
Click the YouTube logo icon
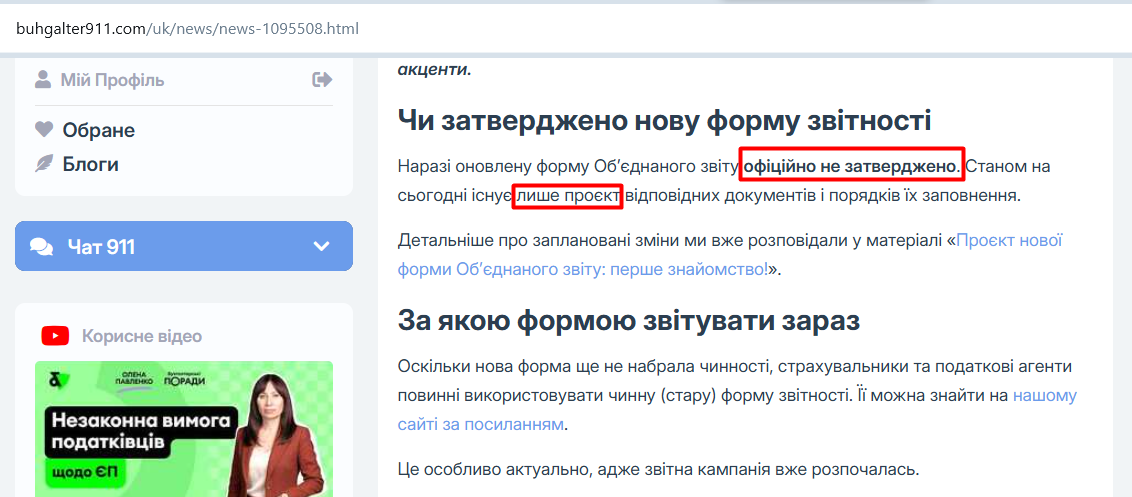(55, 336)
